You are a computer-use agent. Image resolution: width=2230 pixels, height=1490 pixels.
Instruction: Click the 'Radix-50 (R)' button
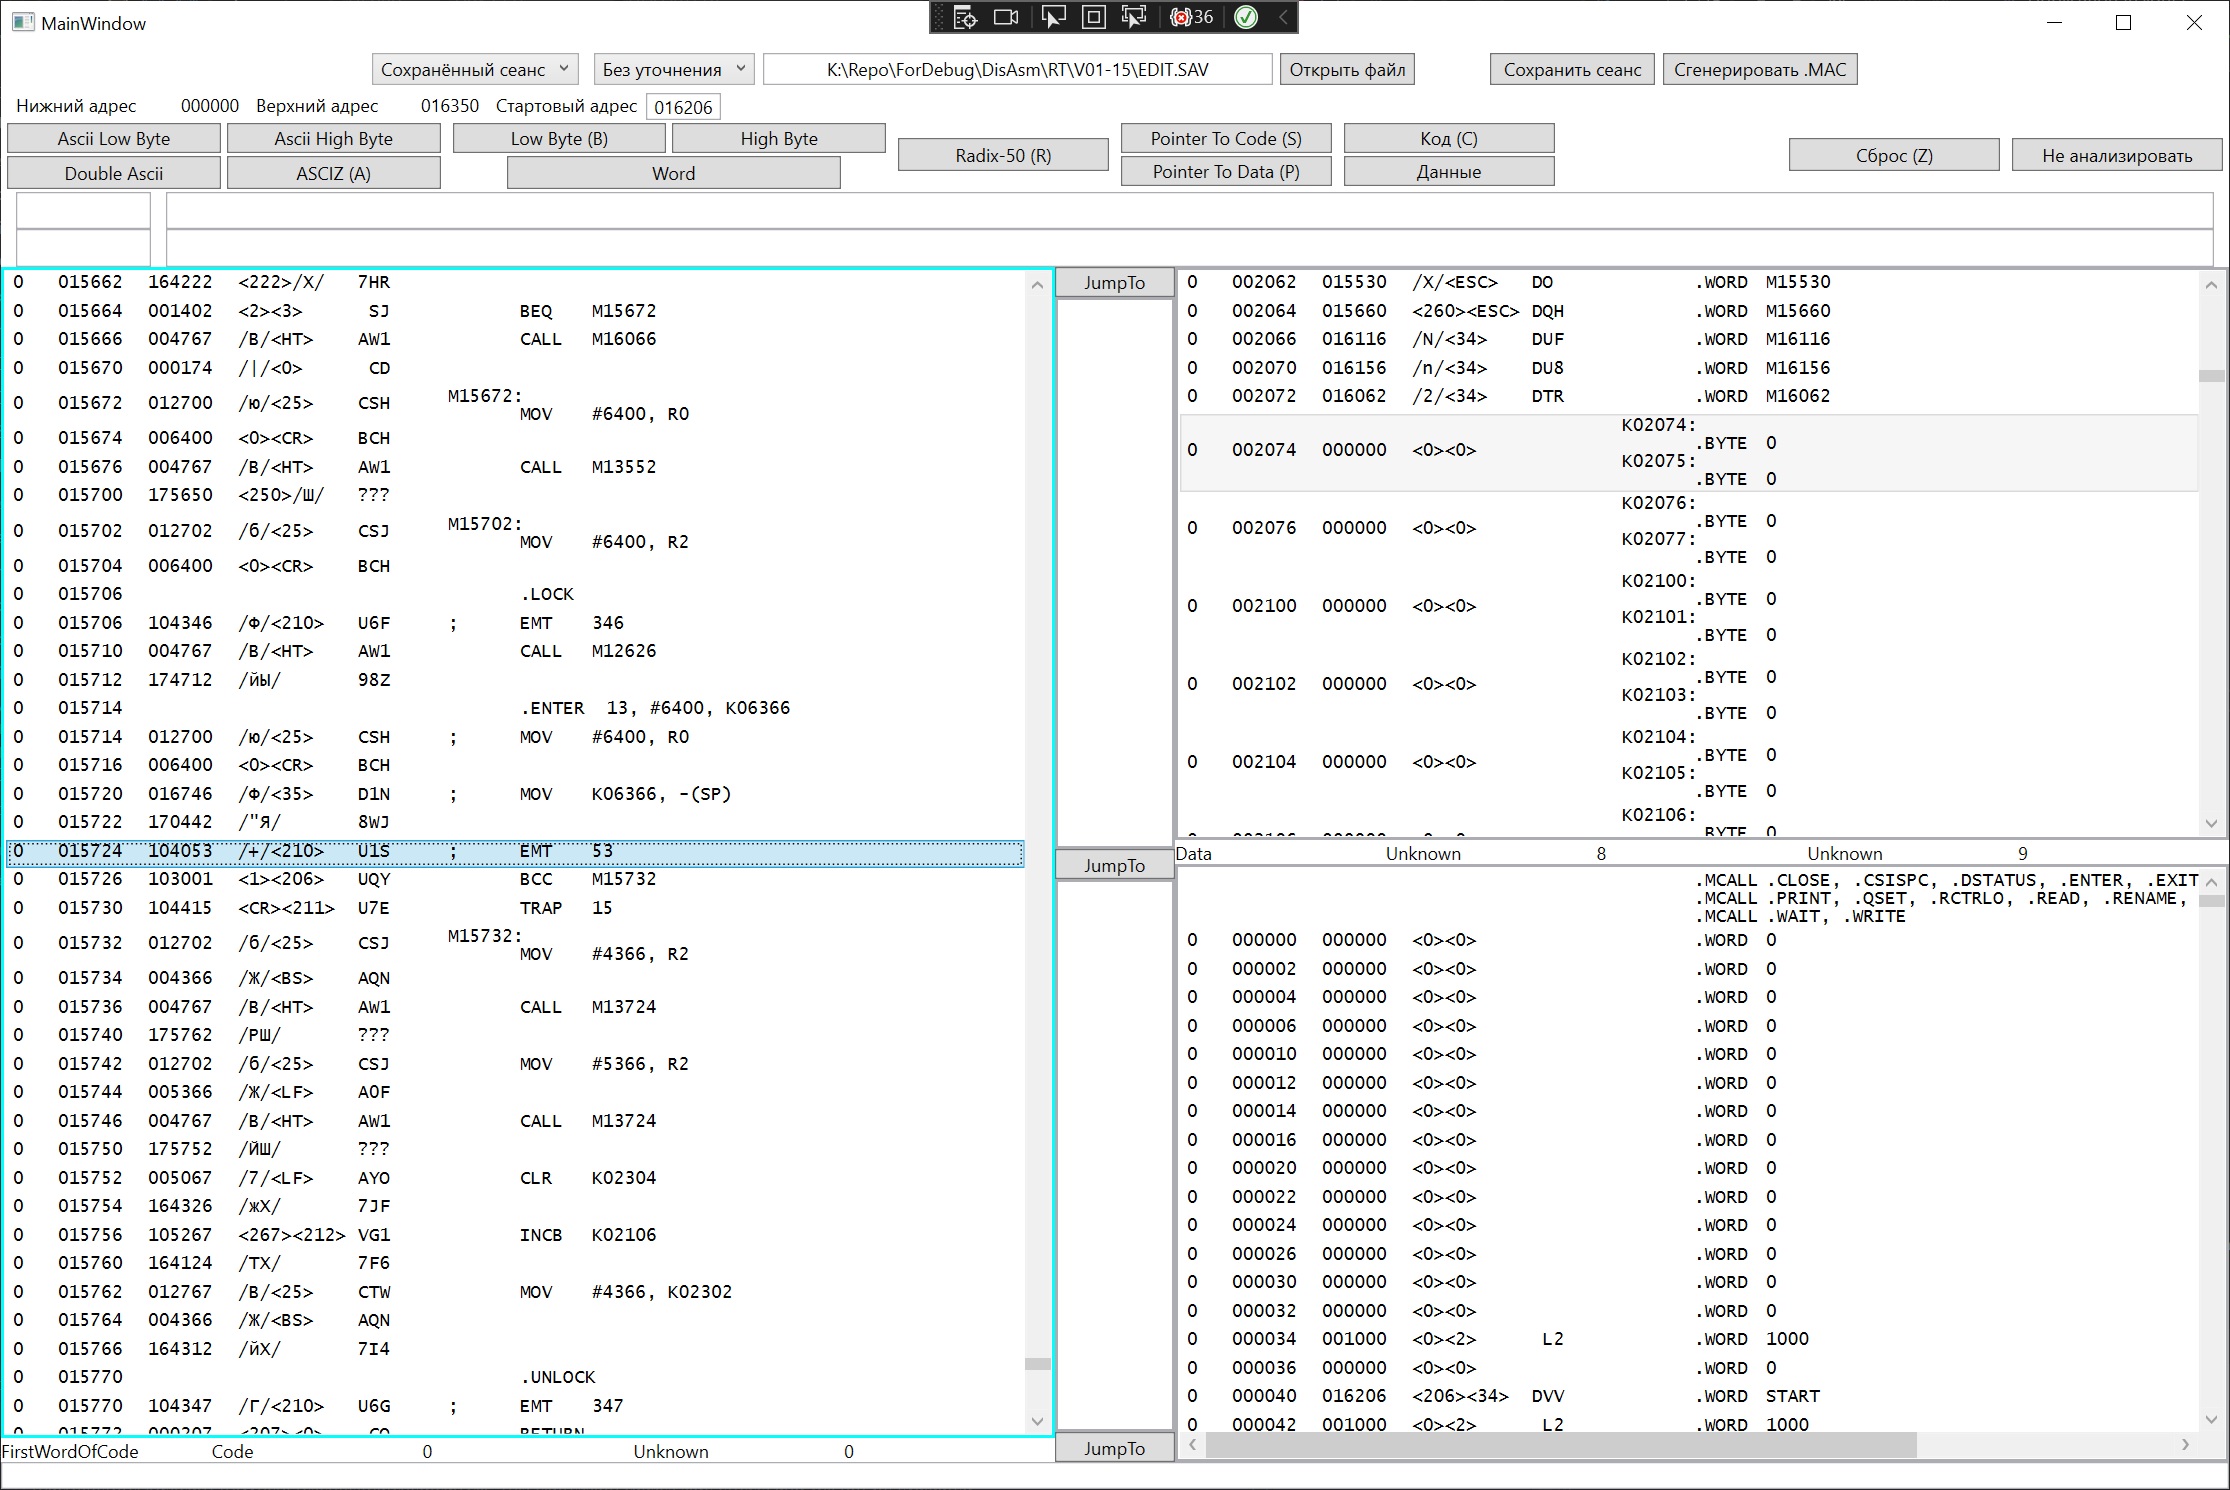(x=1003, y=155)
